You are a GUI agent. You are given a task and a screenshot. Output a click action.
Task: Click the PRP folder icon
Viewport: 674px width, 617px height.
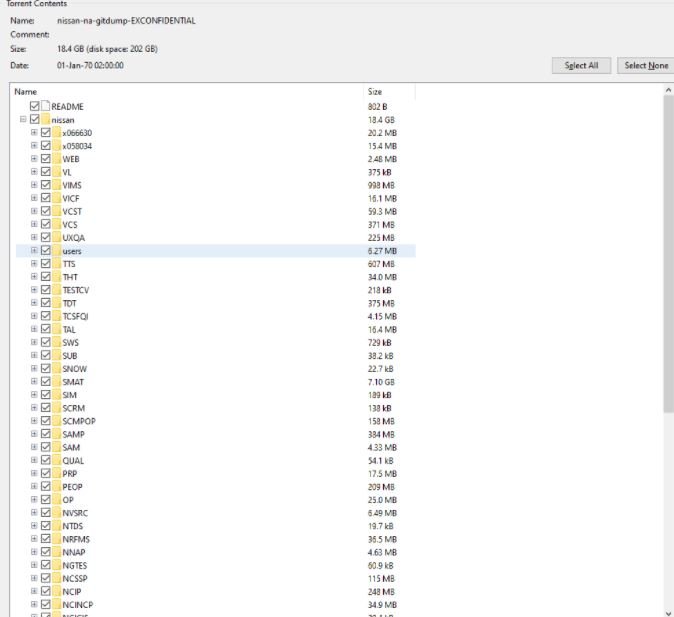56,473
